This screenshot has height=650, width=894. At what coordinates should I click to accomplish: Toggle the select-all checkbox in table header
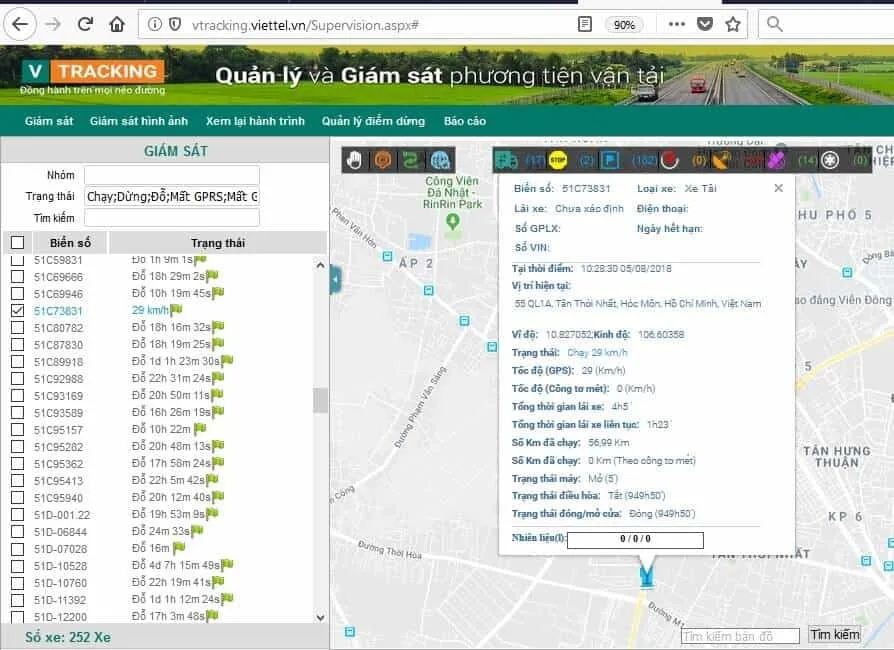tap(17, 243)
